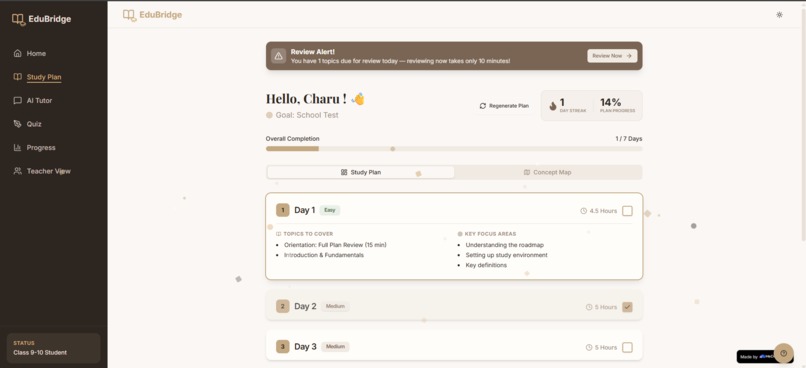Uncheck the Day 2 completion checkbox

coord(627,307)
